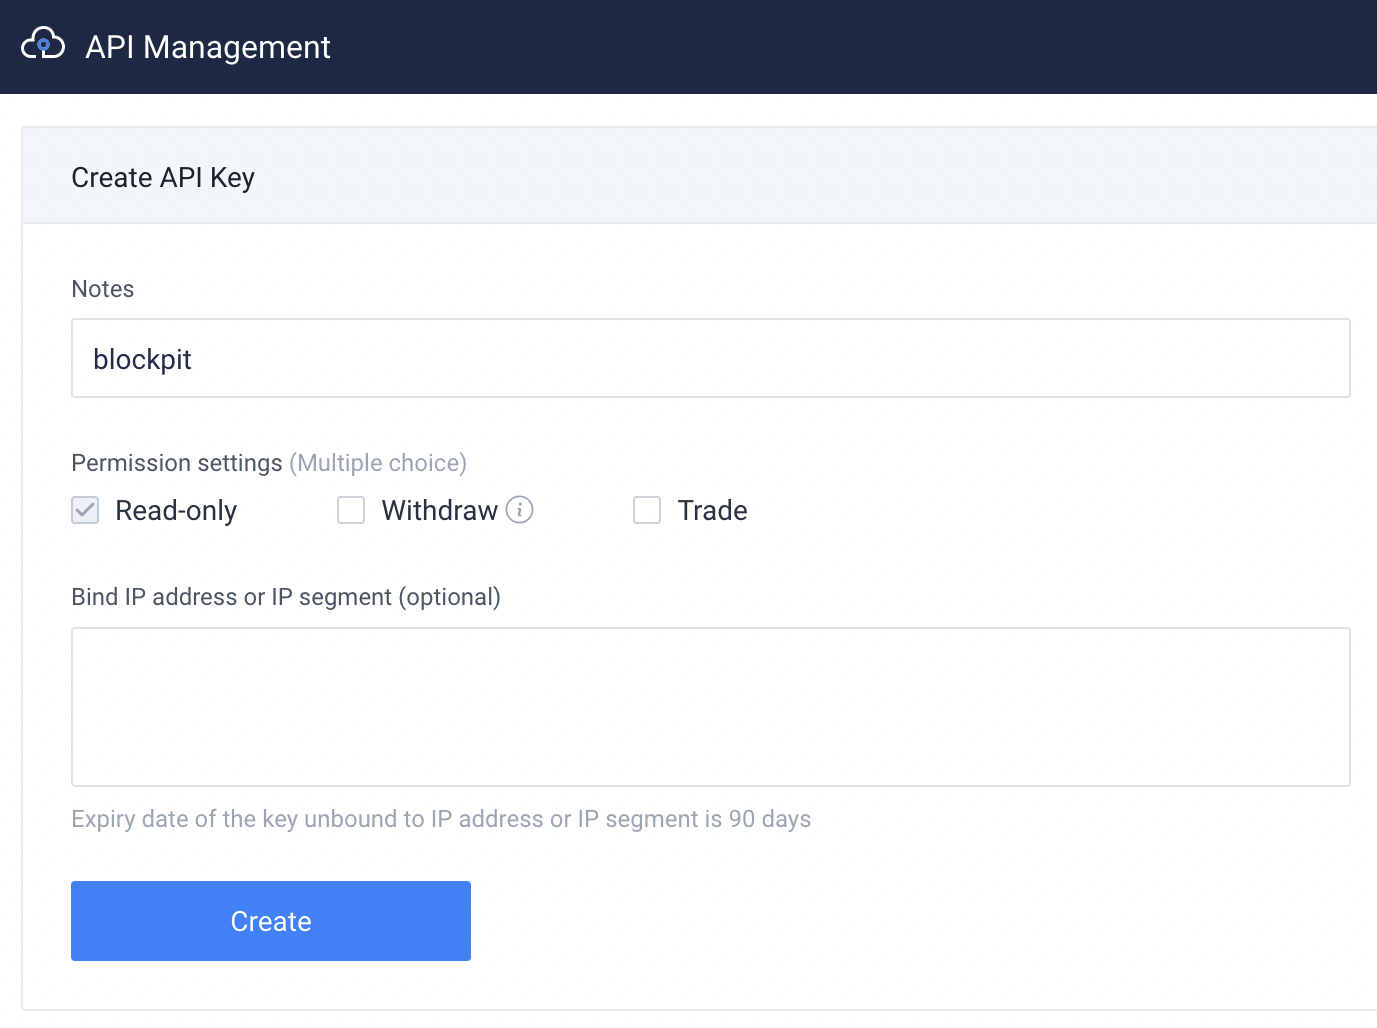This screenshot has height=1028, width=1377.
Task: Click the Read-only label text
Action: (x=176, y=511)
